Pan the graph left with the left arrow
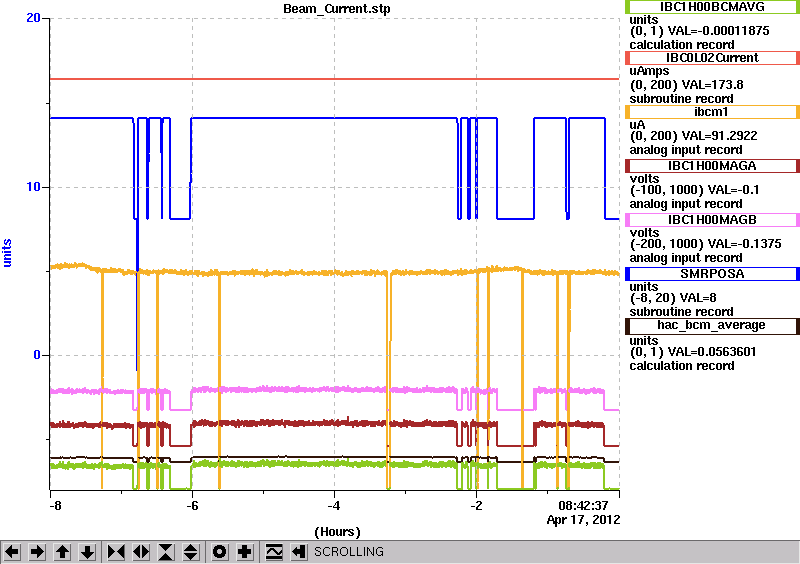 [12, 552]
